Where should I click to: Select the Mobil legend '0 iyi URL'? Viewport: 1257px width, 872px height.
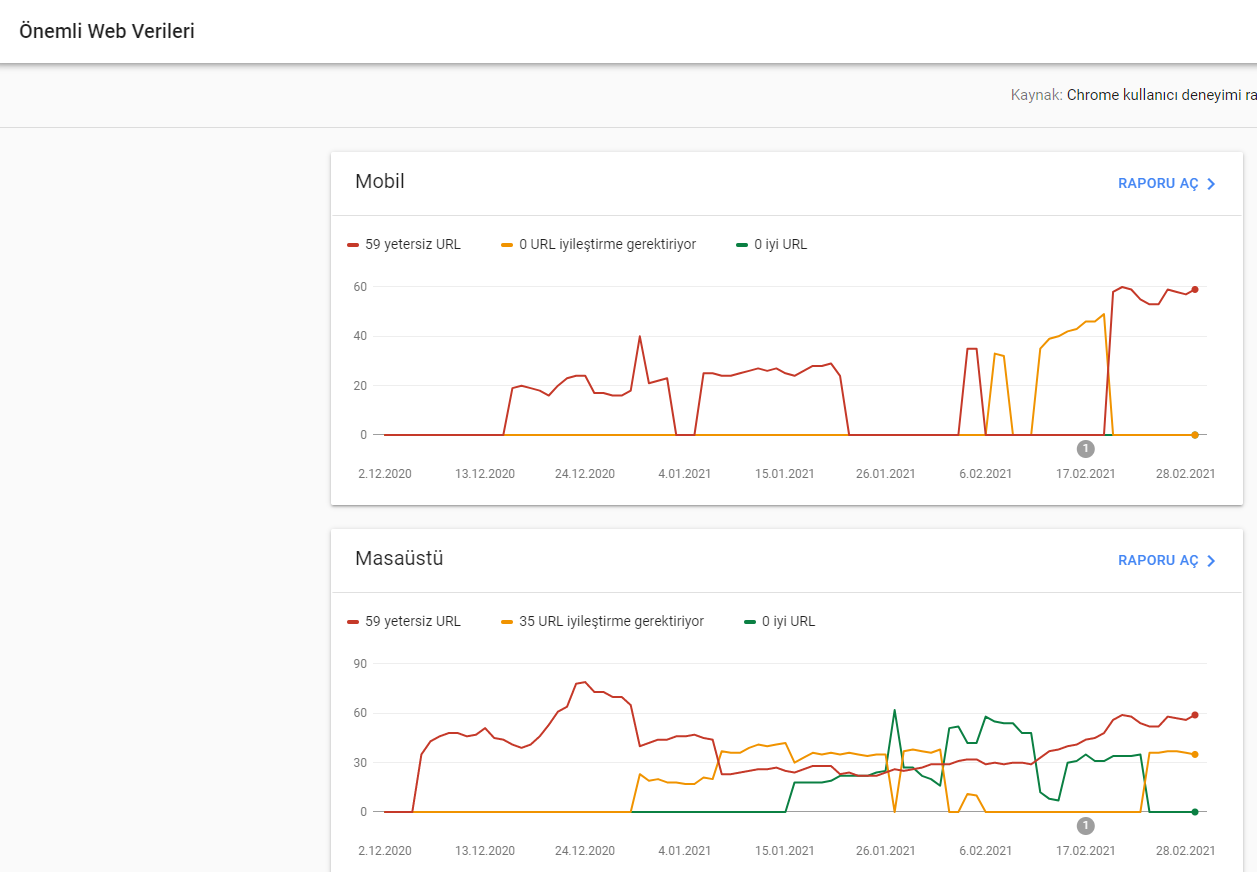(771, 244)
